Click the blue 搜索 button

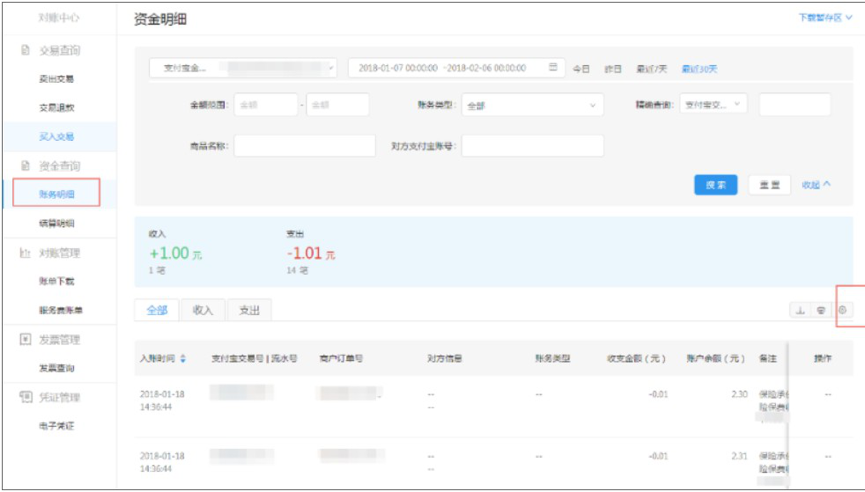point(715,185)
